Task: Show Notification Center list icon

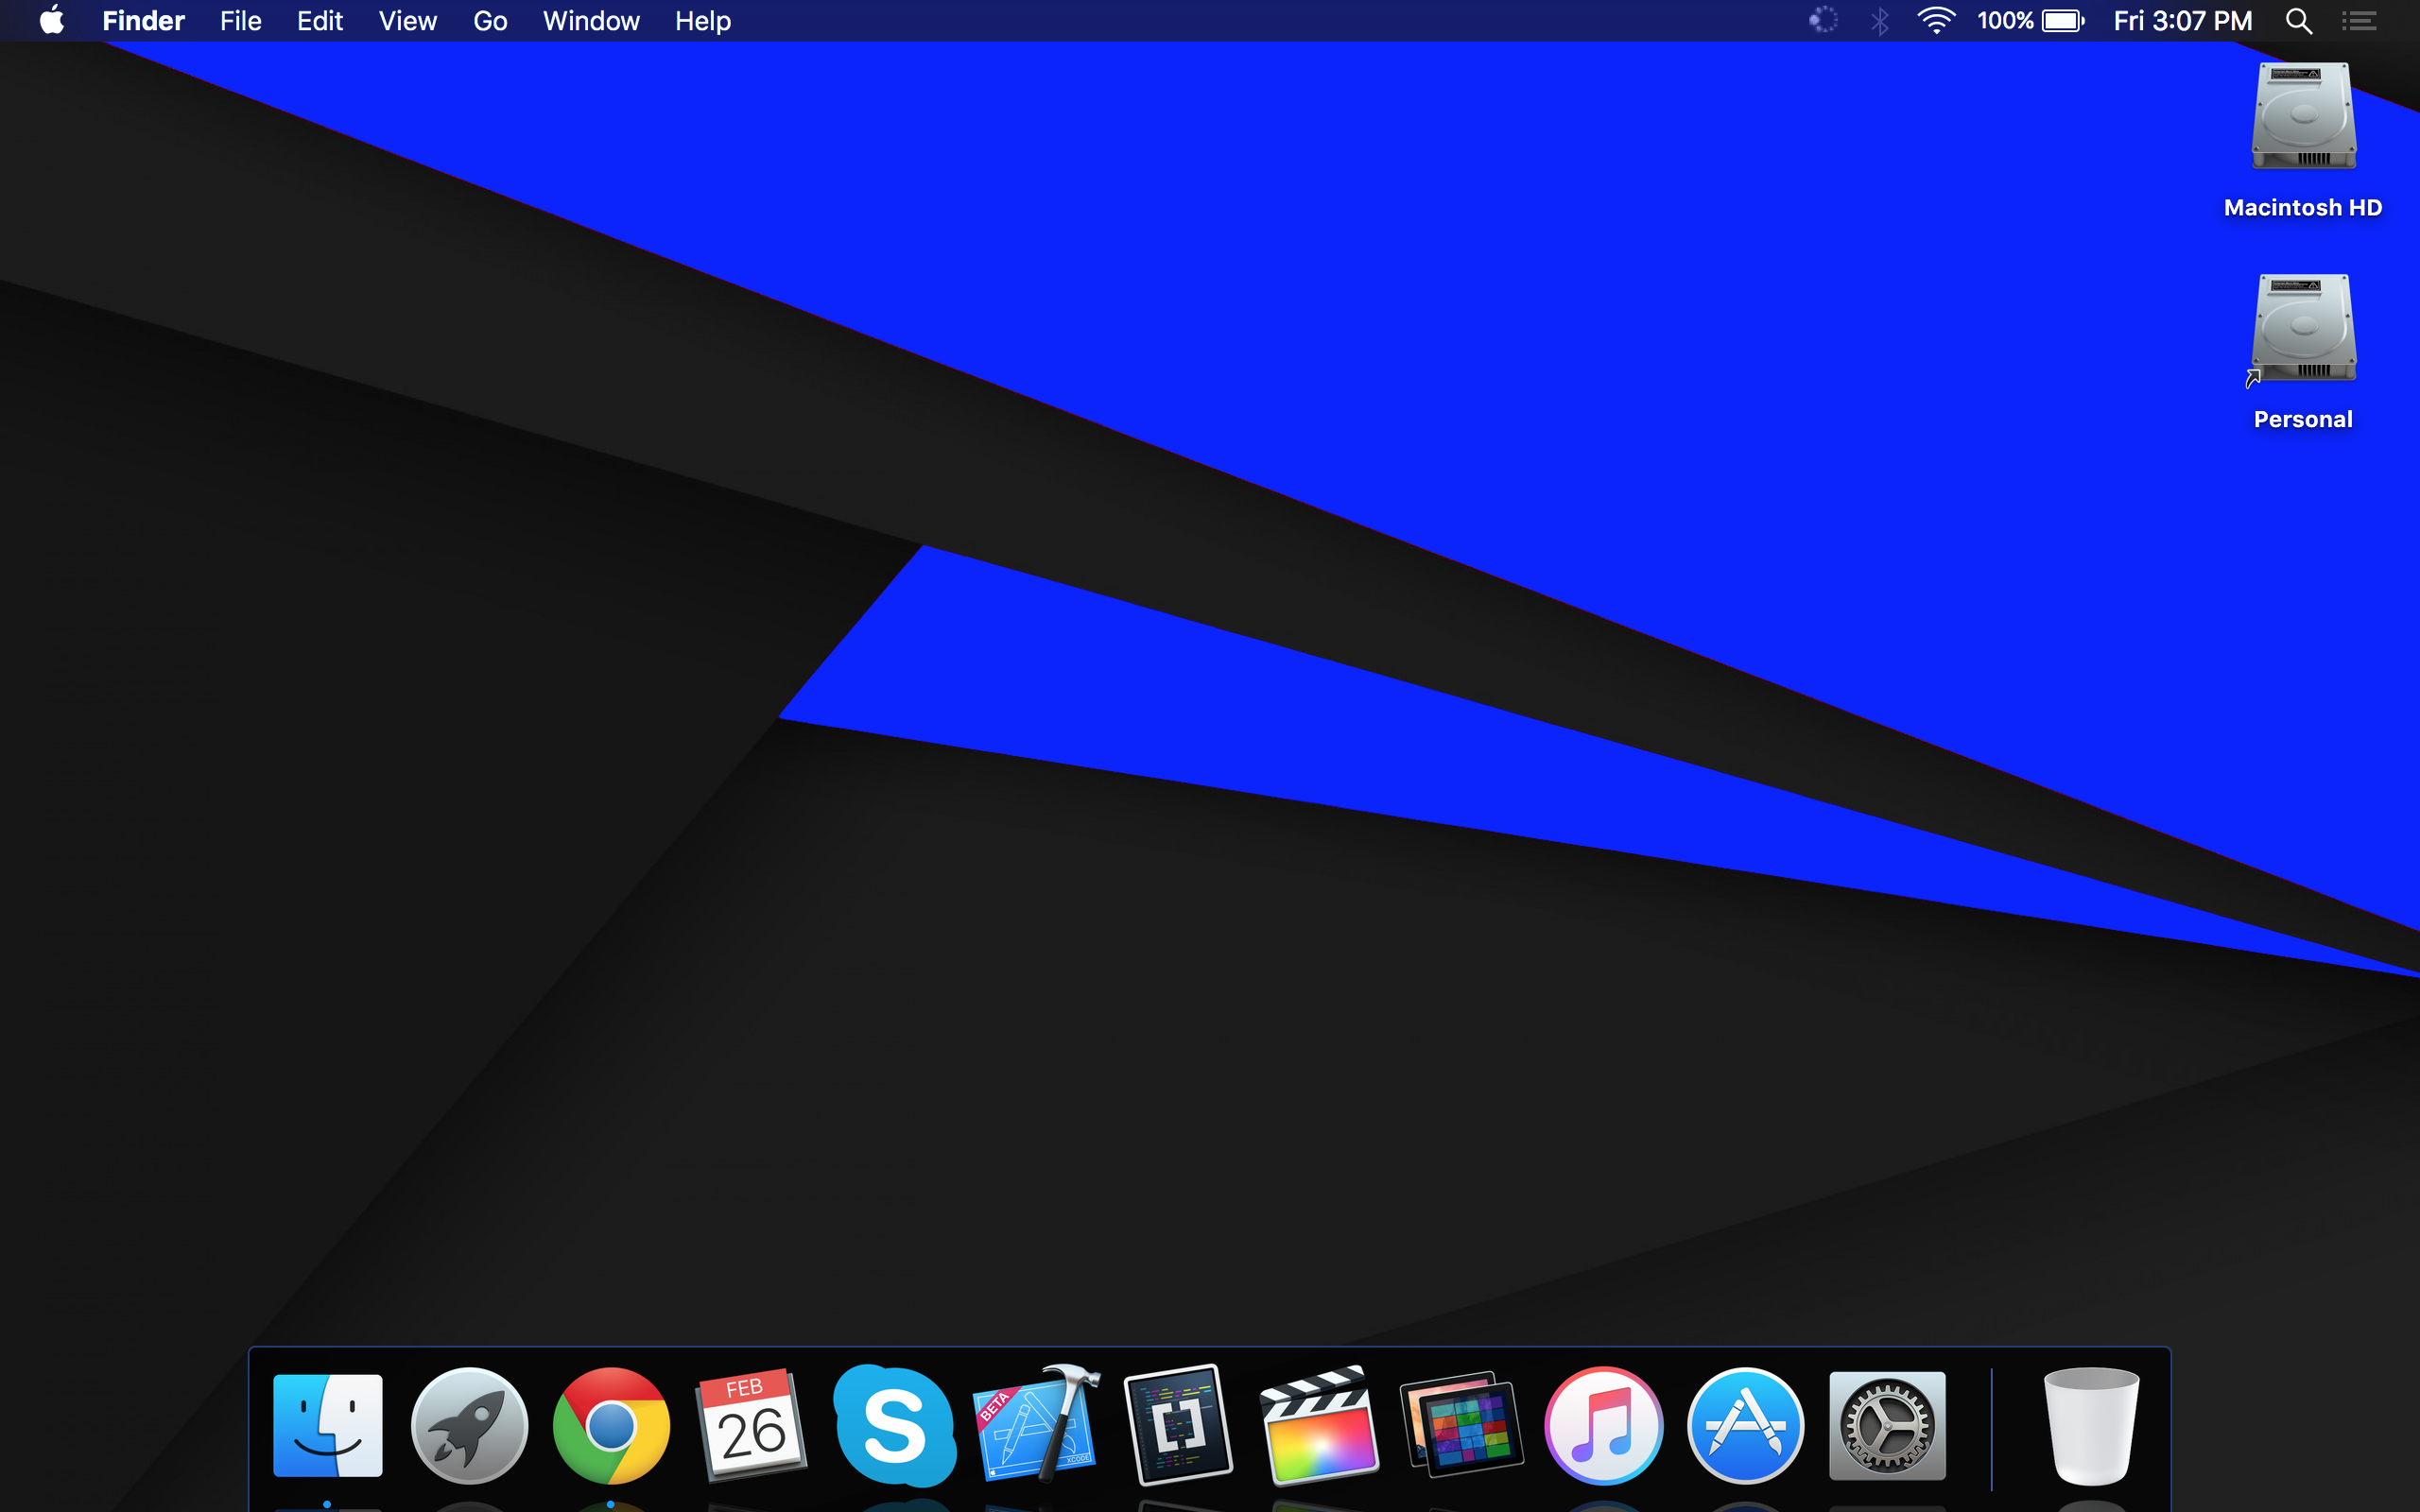Action: pos(2359,21)
